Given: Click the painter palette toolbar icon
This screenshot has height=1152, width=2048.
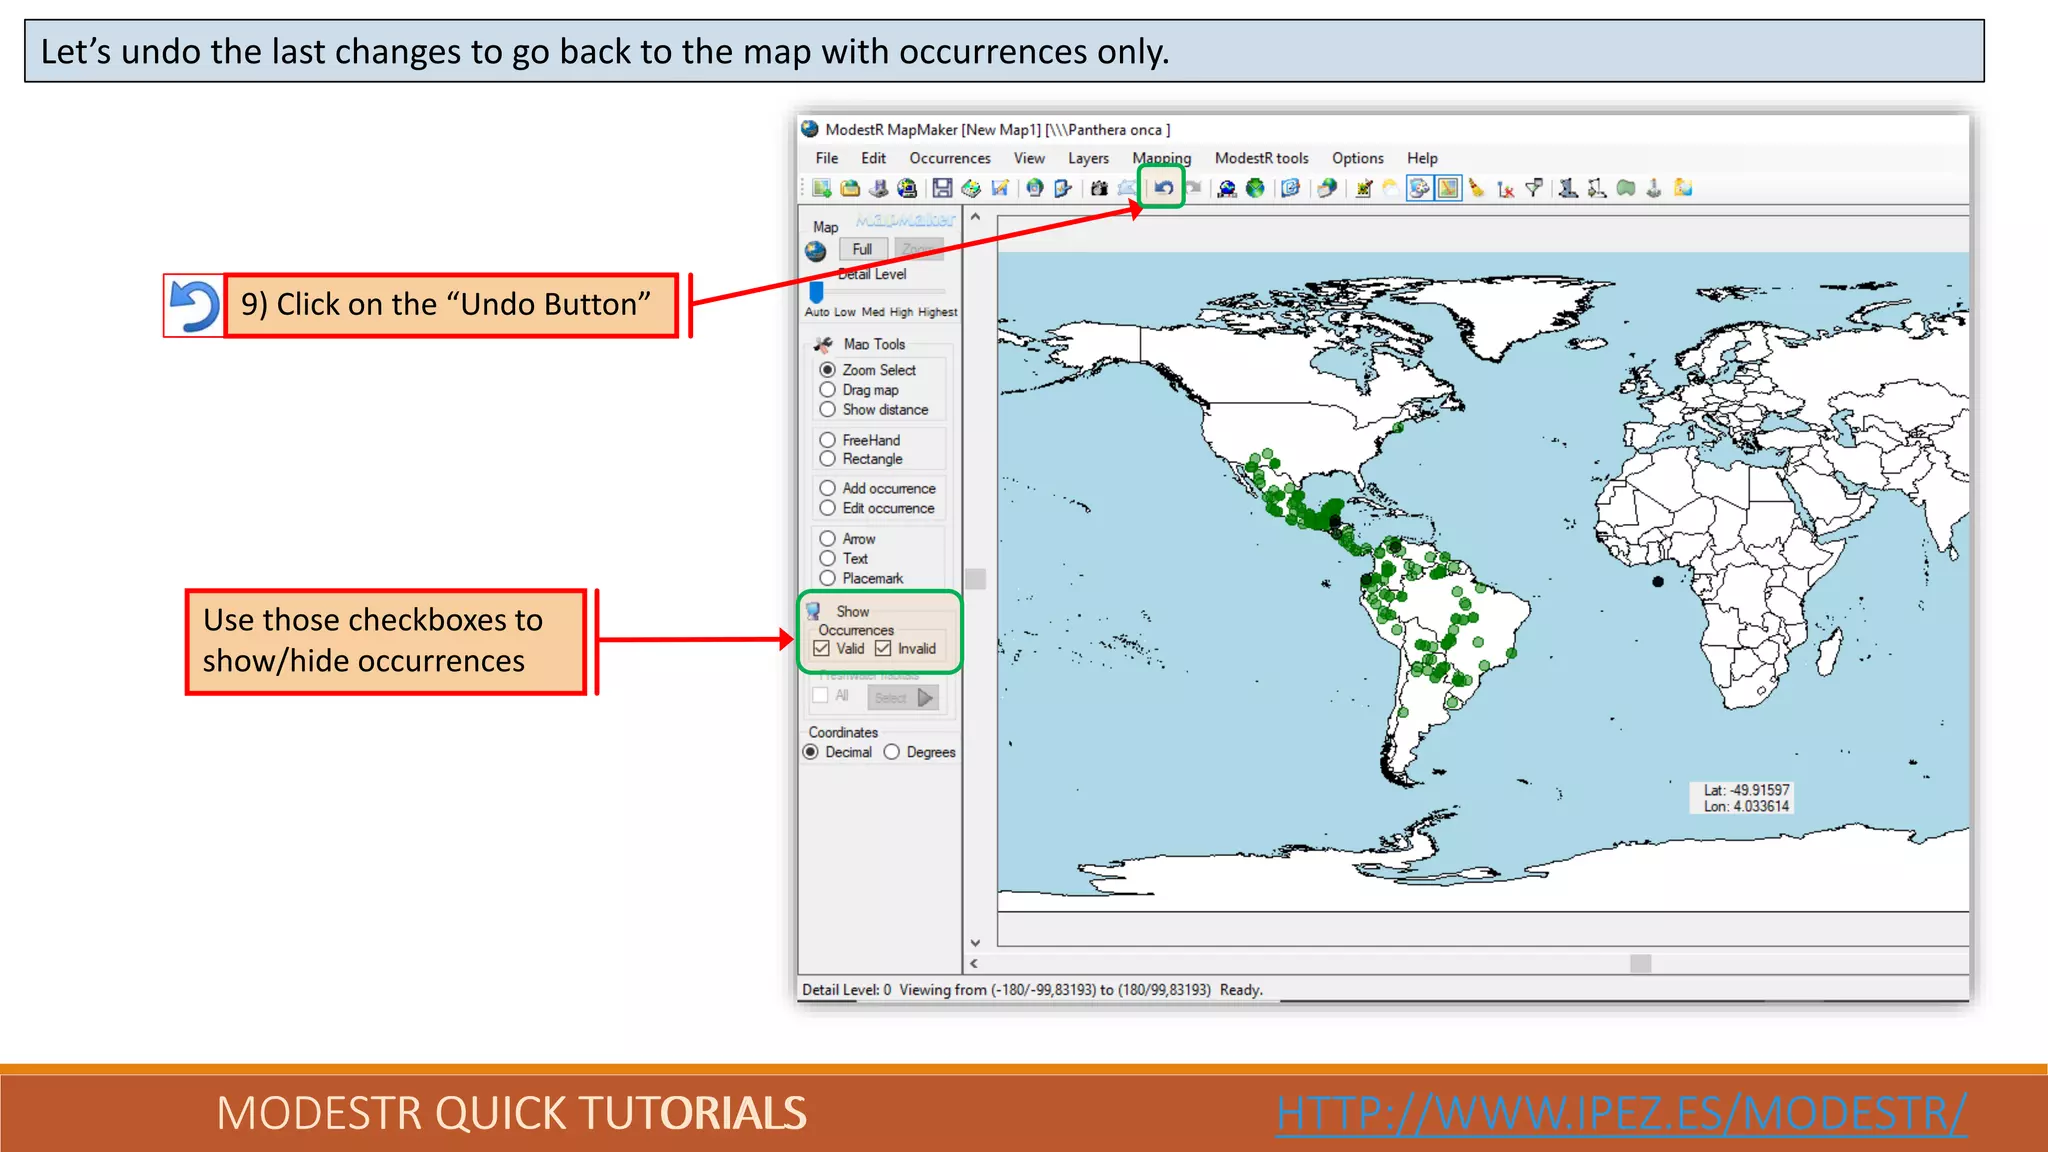Looking at the screenshot, I should click(x=1420, y=188).
